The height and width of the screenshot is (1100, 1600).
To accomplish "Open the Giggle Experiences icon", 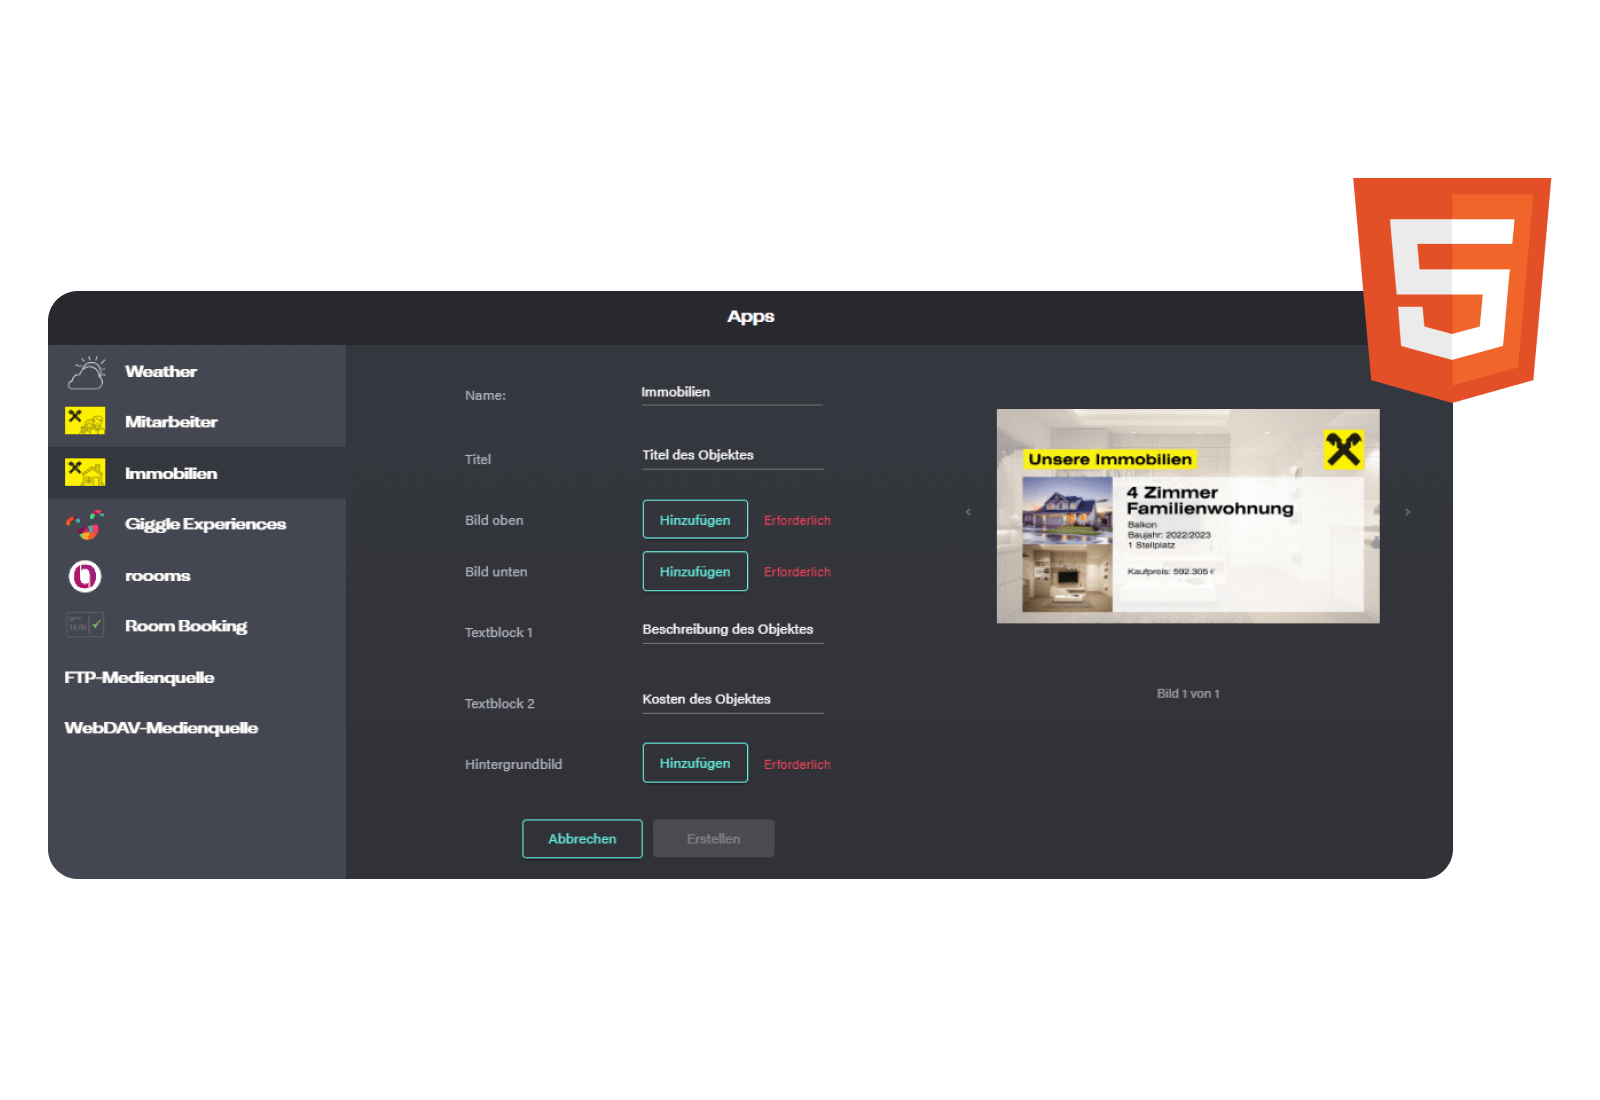I will tap(85, 524).
